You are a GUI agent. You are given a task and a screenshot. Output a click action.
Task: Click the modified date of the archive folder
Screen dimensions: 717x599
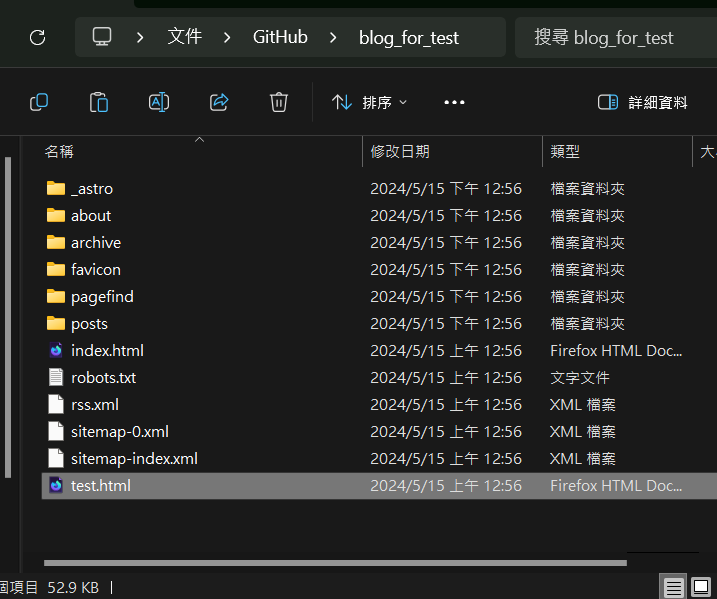(446, 242)
